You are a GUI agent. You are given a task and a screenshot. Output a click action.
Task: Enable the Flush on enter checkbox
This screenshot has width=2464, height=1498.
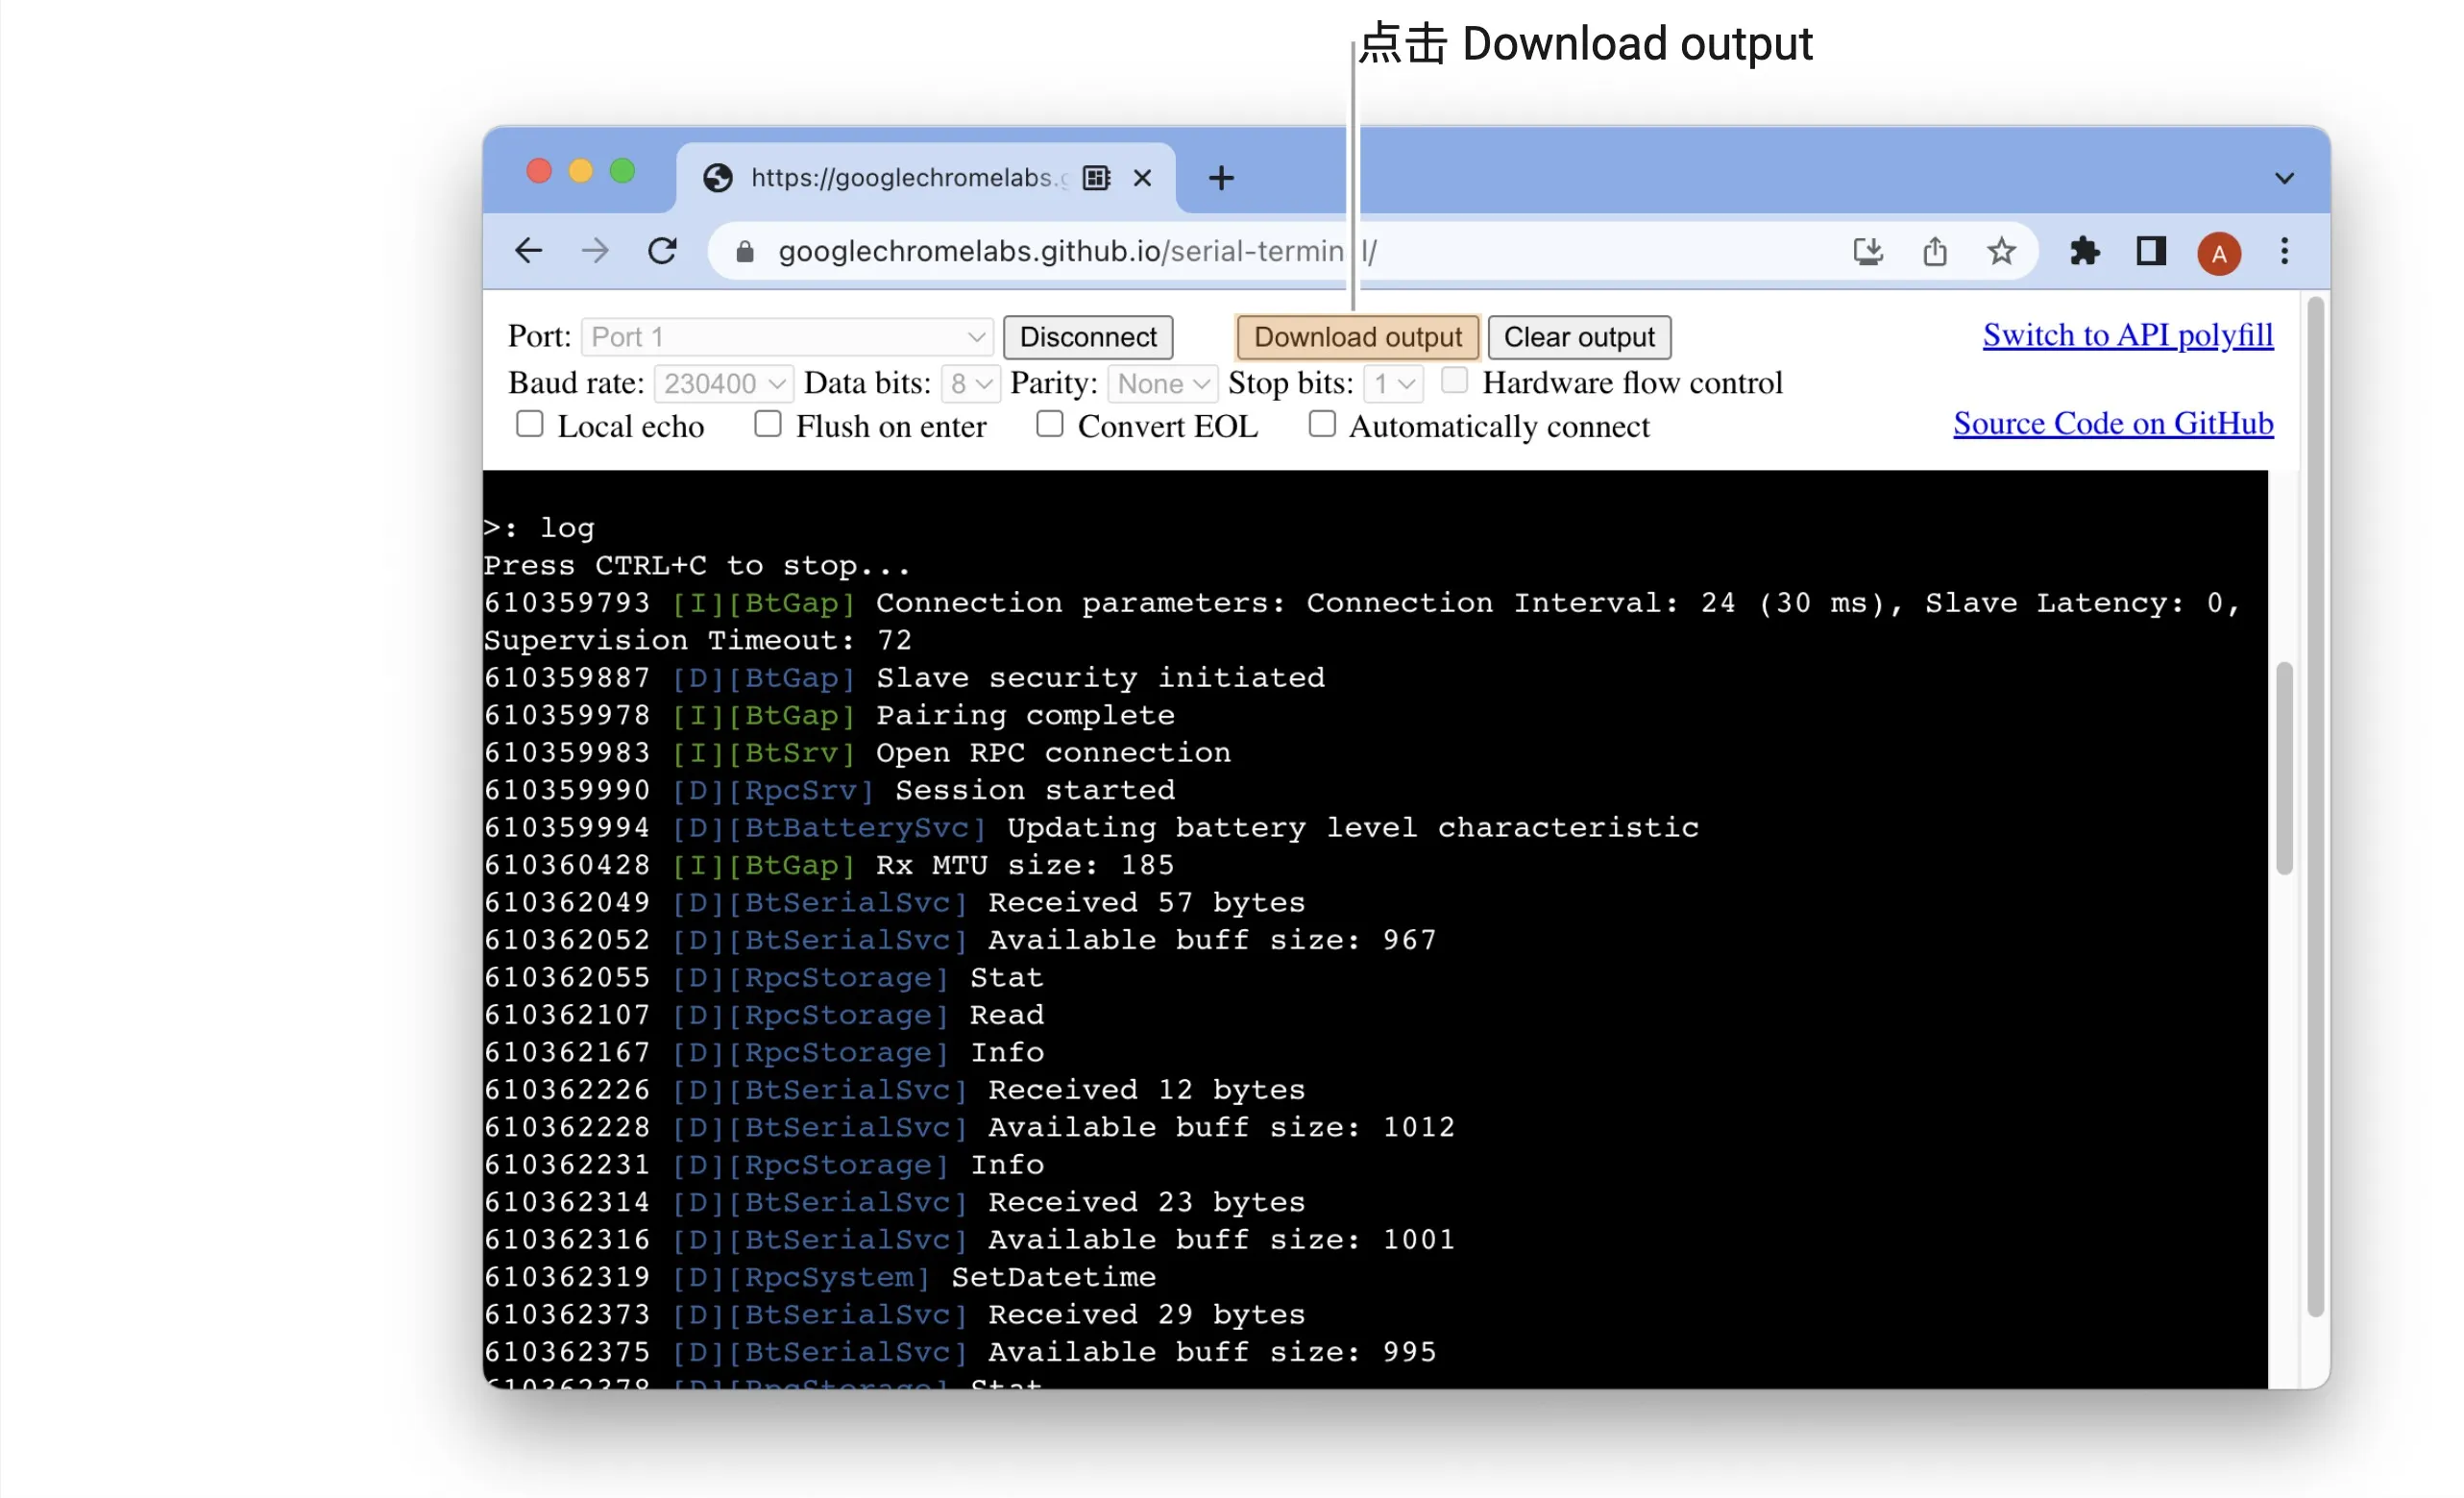pyautogui.click(x=767, y=424)
